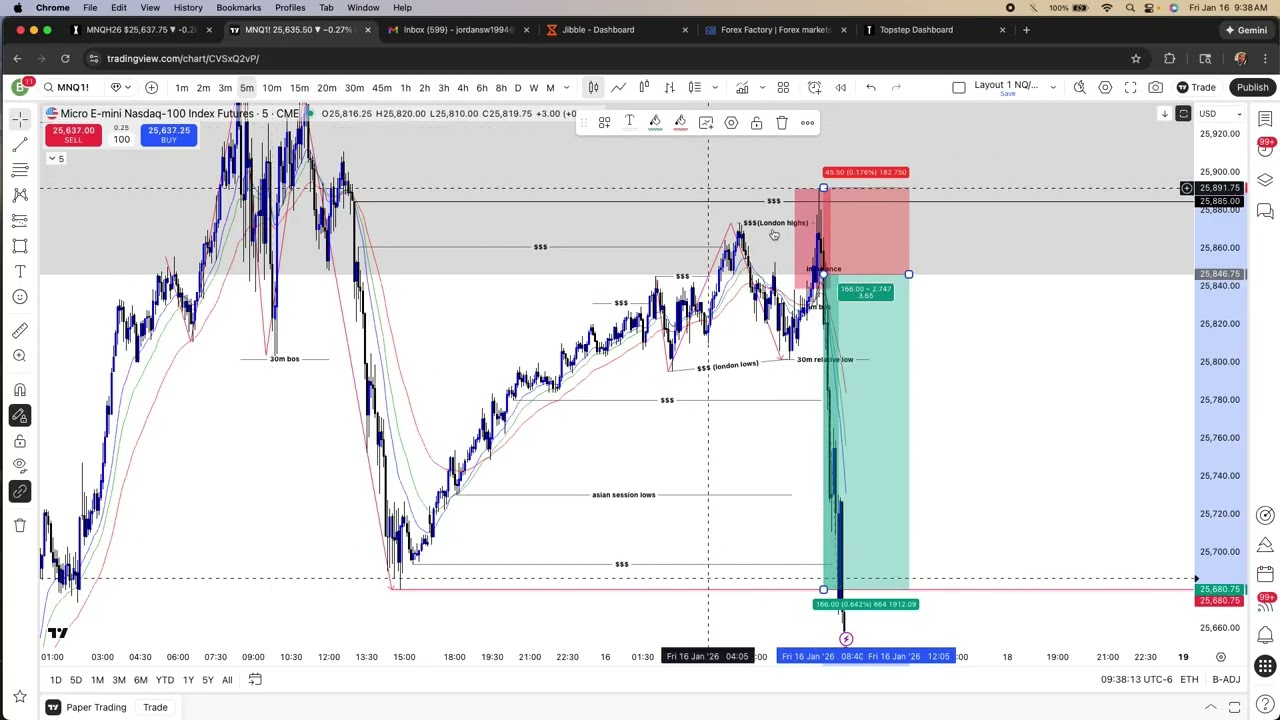The height and width of the screenshot is (720, 1280).
Task: Toggle lock all drawings in left toolbar
Action: click(x=20, y=441)
